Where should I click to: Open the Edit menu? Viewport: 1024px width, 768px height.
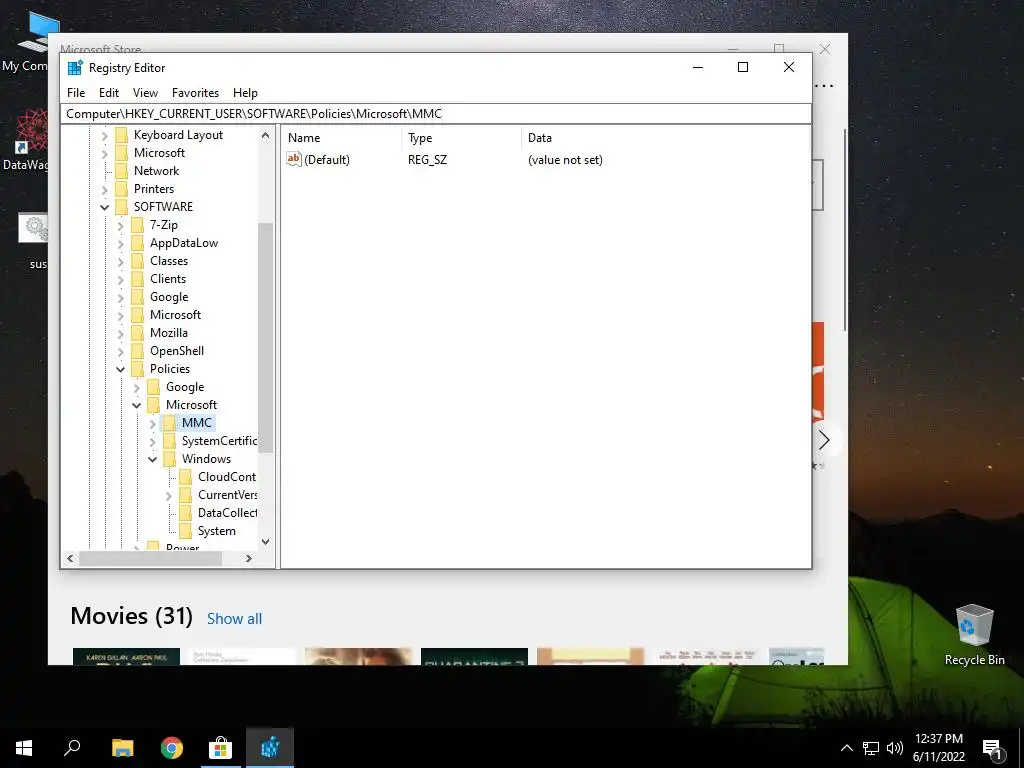[x=108, y=93]
